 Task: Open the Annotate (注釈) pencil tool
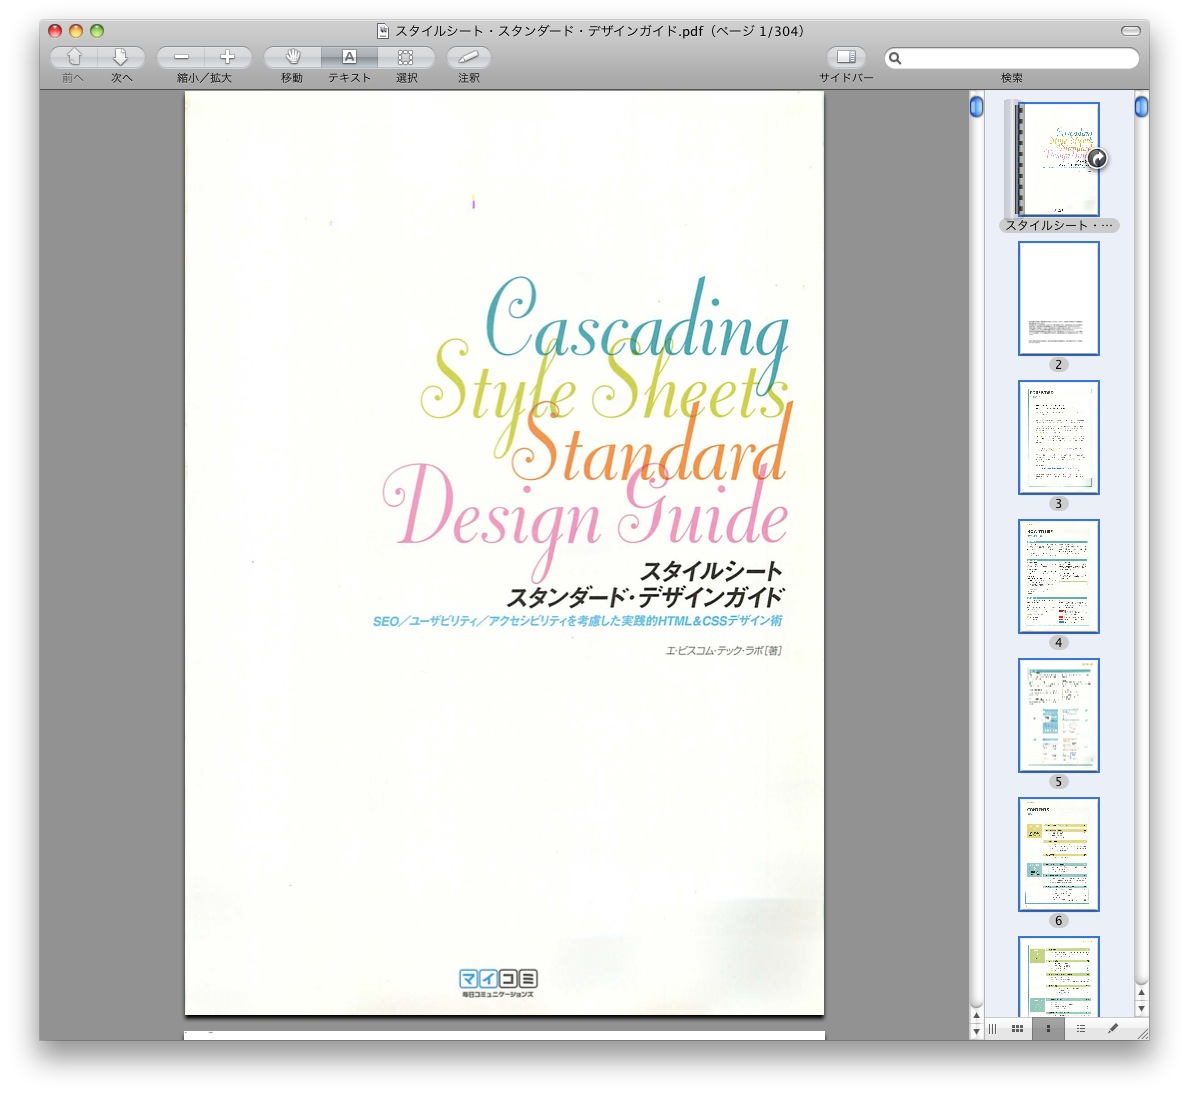click(x=468, y=58)
